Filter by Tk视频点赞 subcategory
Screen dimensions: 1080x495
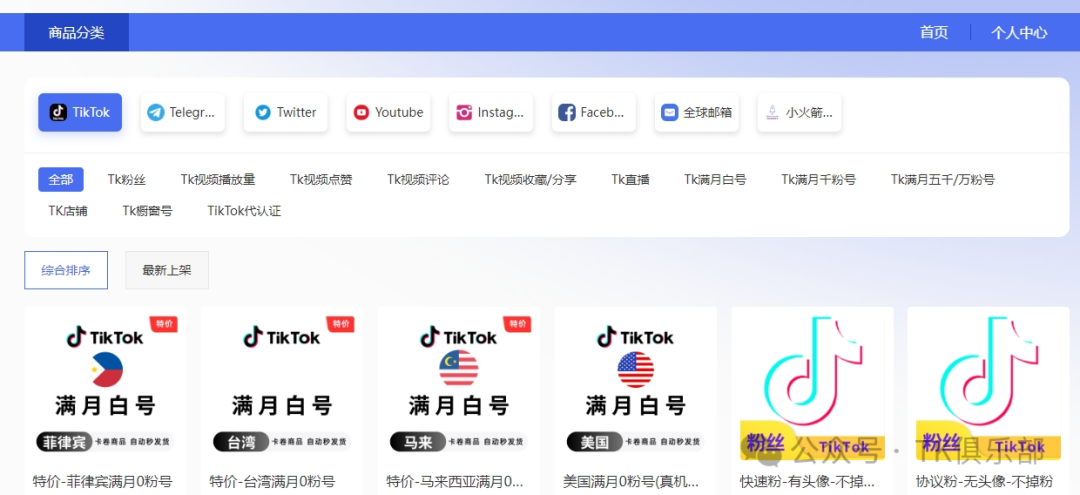[x=321, y=180]
